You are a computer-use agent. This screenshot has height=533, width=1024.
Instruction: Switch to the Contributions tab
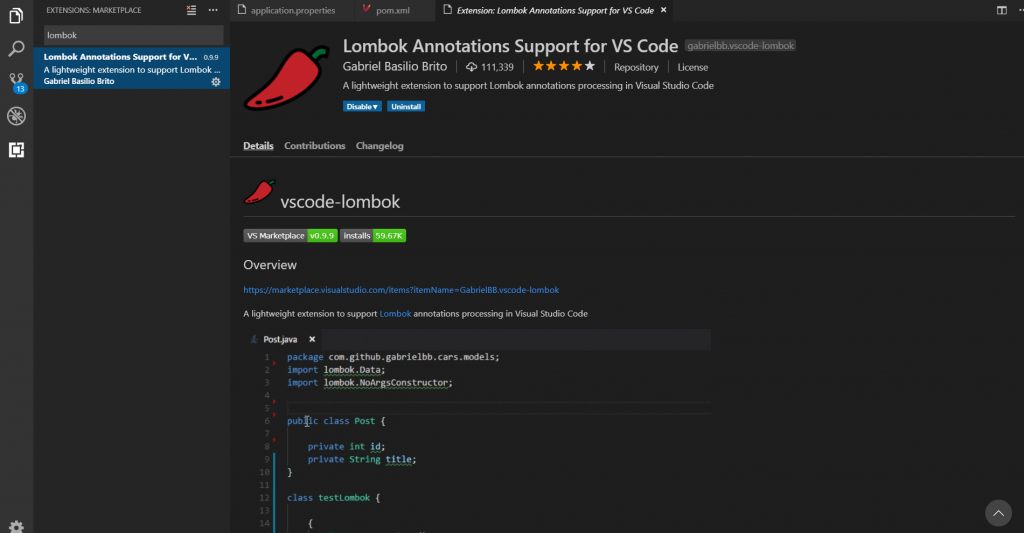[x=315, y=146]
